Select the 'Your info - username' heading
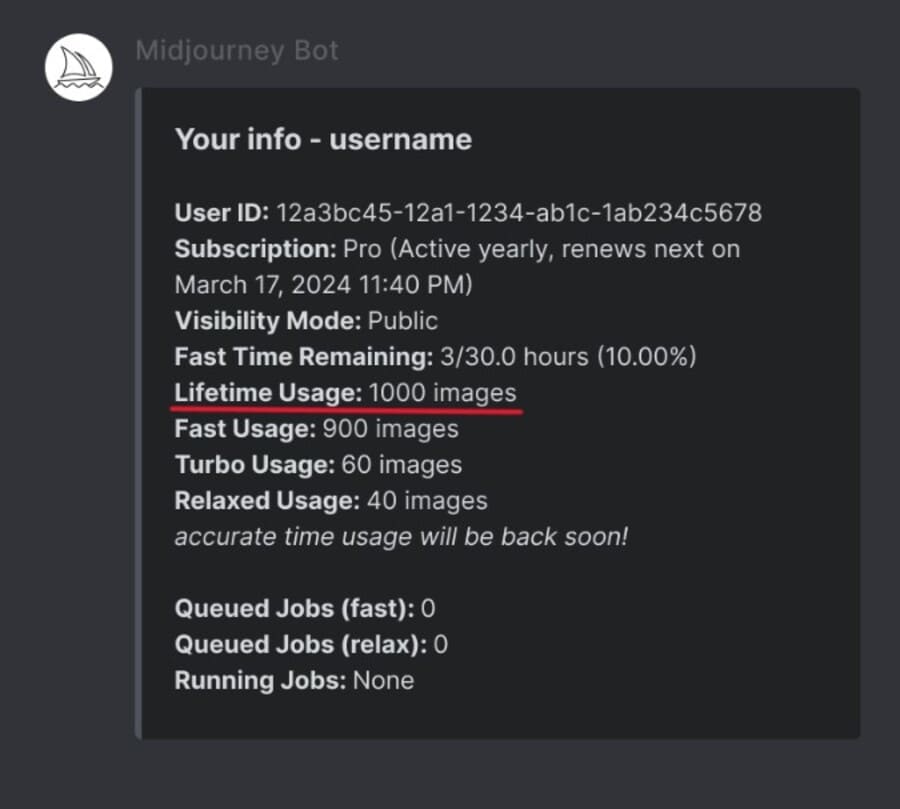Viewport: 900px width, 809px height. click(323, 140)
